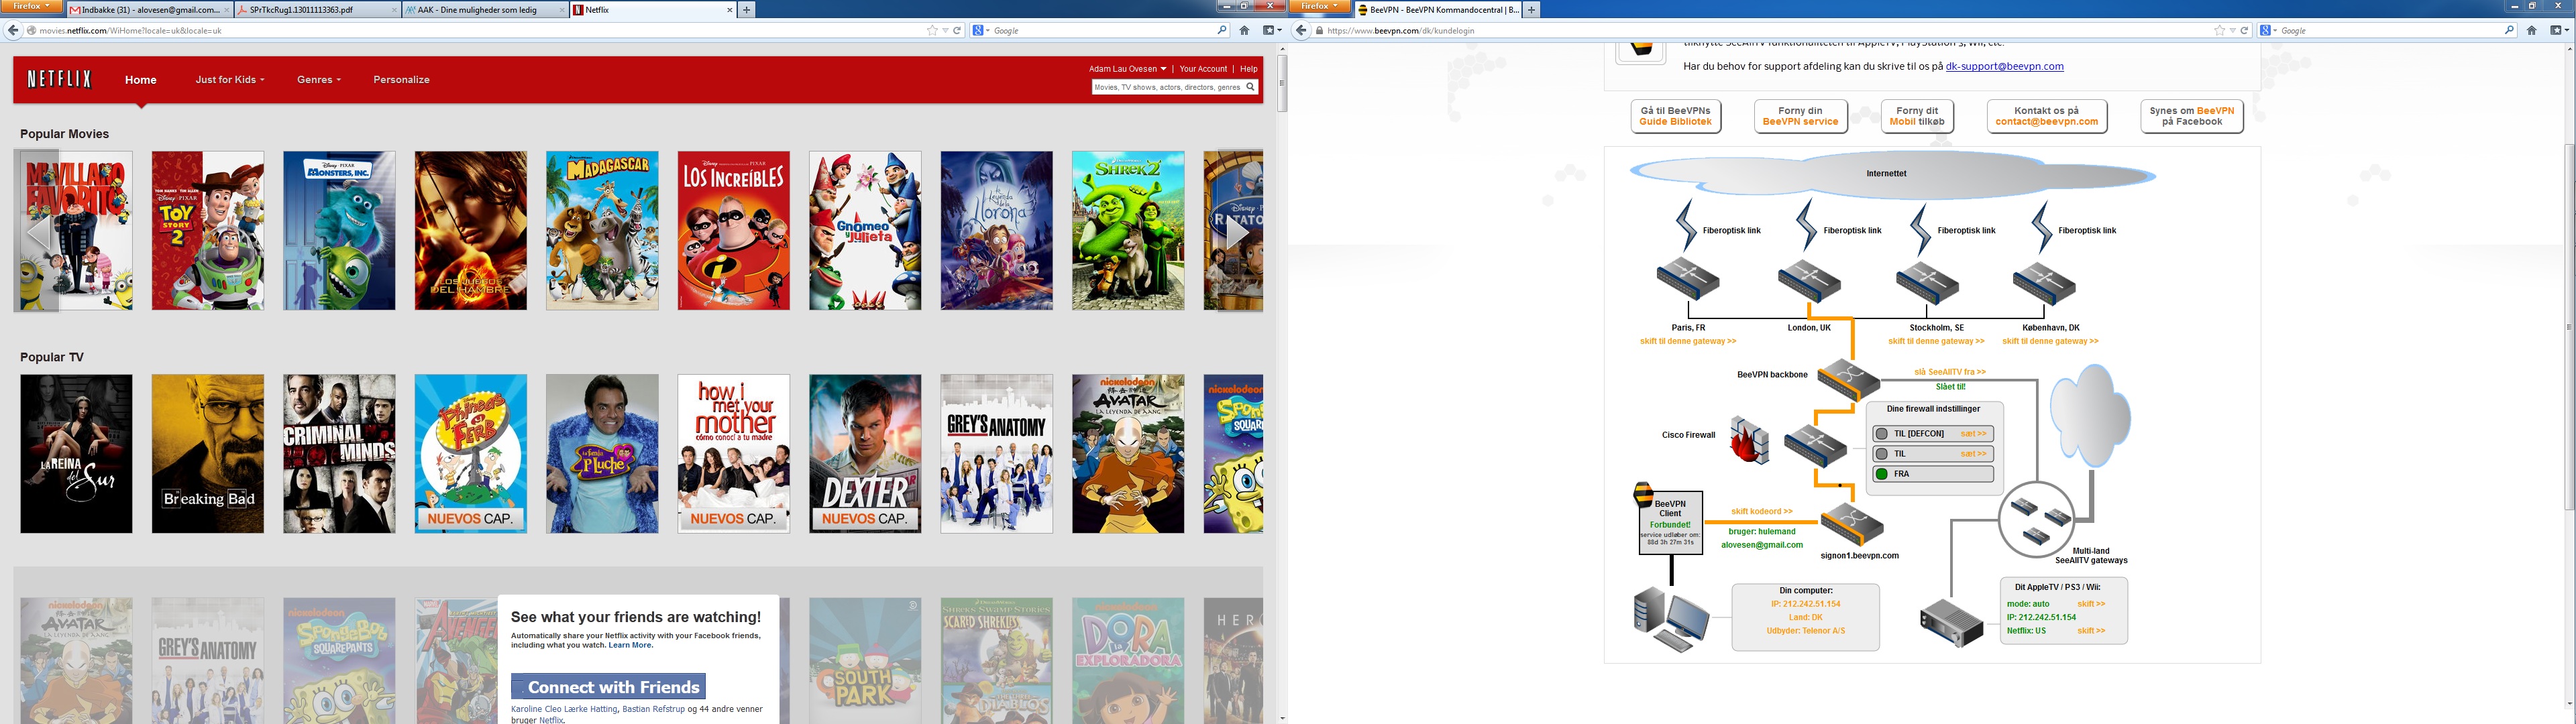Image resolution: width=2576 pixels, height=724 pixels.
Task: Click skift kodeord link
Action: click(x=1761, y=512)
